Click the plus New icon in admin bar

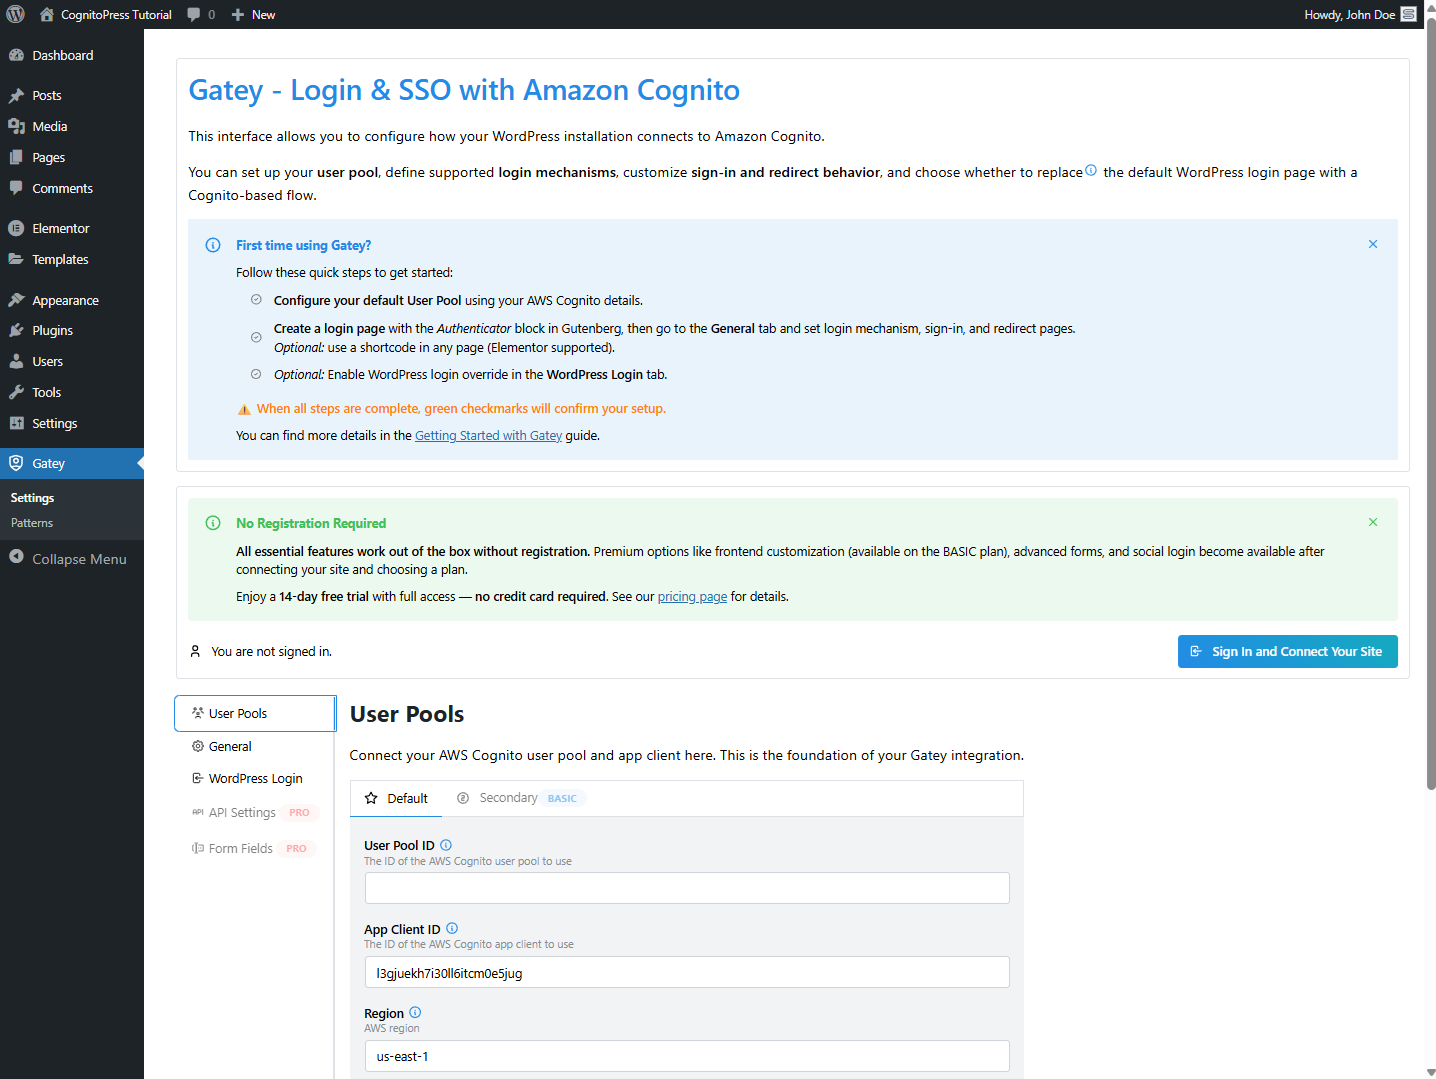click(238, 14)
